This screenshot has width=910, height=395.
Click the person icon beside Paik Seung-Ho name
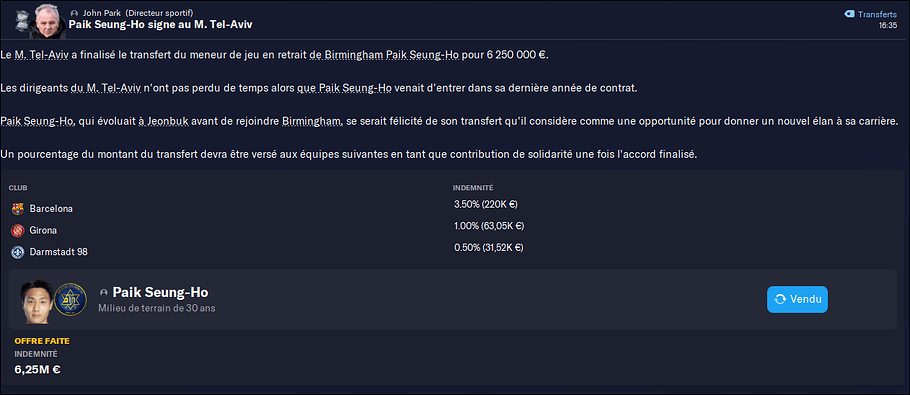pyautogui.click(x=103, y=292)
